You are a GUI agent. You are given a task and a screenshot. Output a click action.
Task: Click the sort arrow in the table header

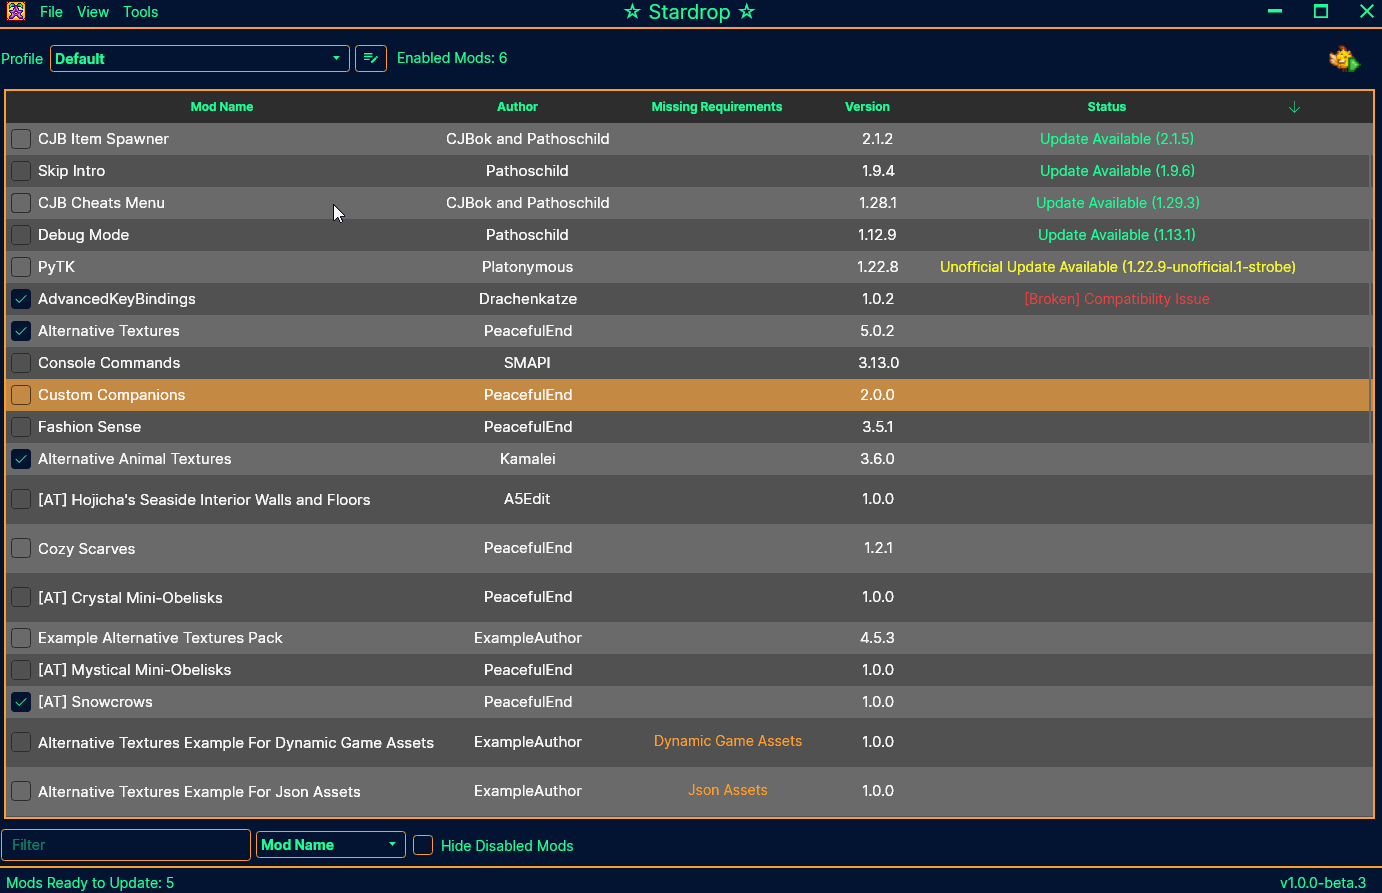(1294, 107)
